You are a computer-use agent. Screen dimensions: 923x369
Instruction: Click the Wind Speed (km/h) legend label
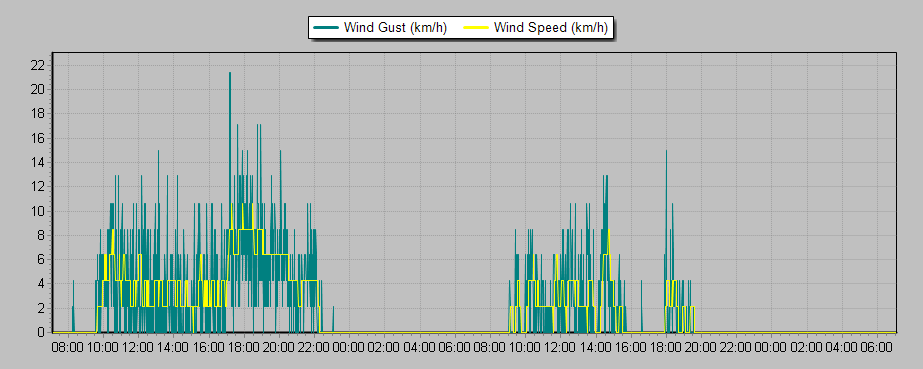coord(550,28)
